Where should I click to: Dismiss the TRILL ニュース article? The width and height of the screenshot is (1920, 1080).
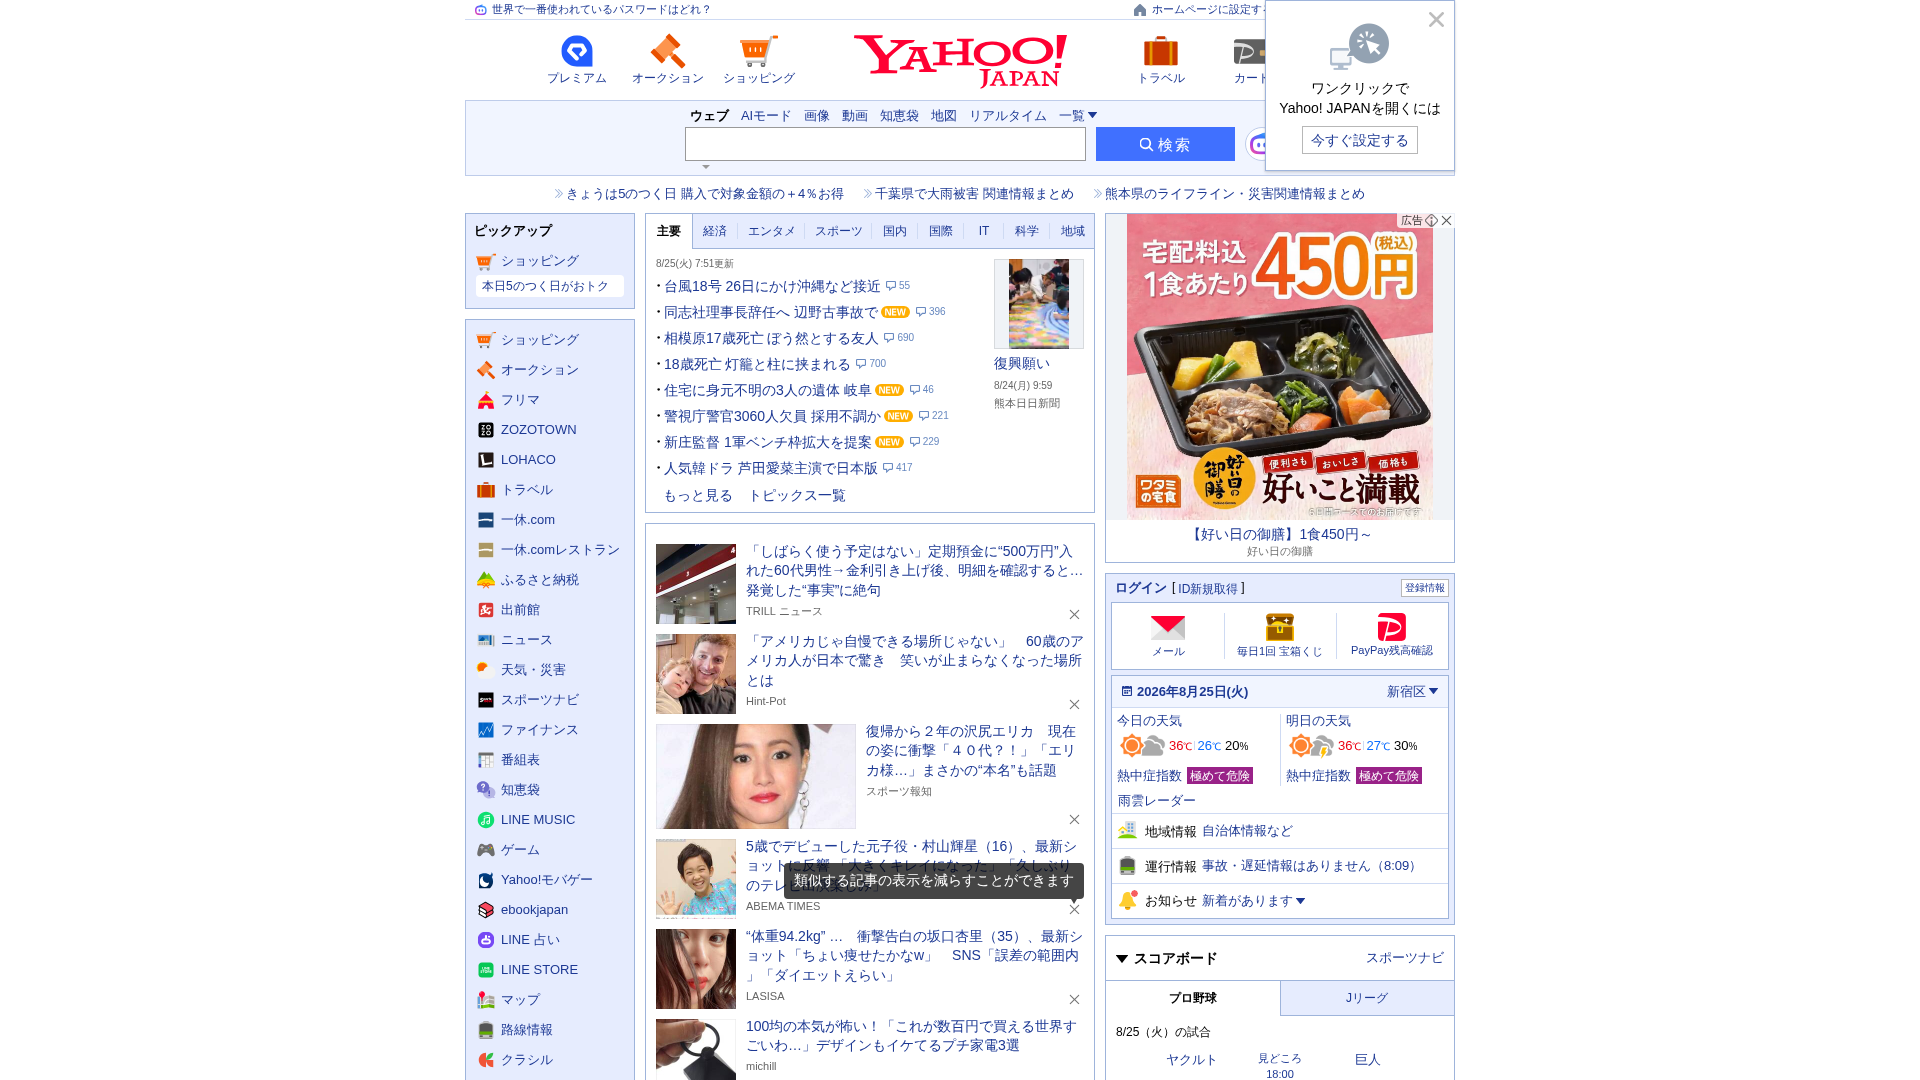(1074, 614)
